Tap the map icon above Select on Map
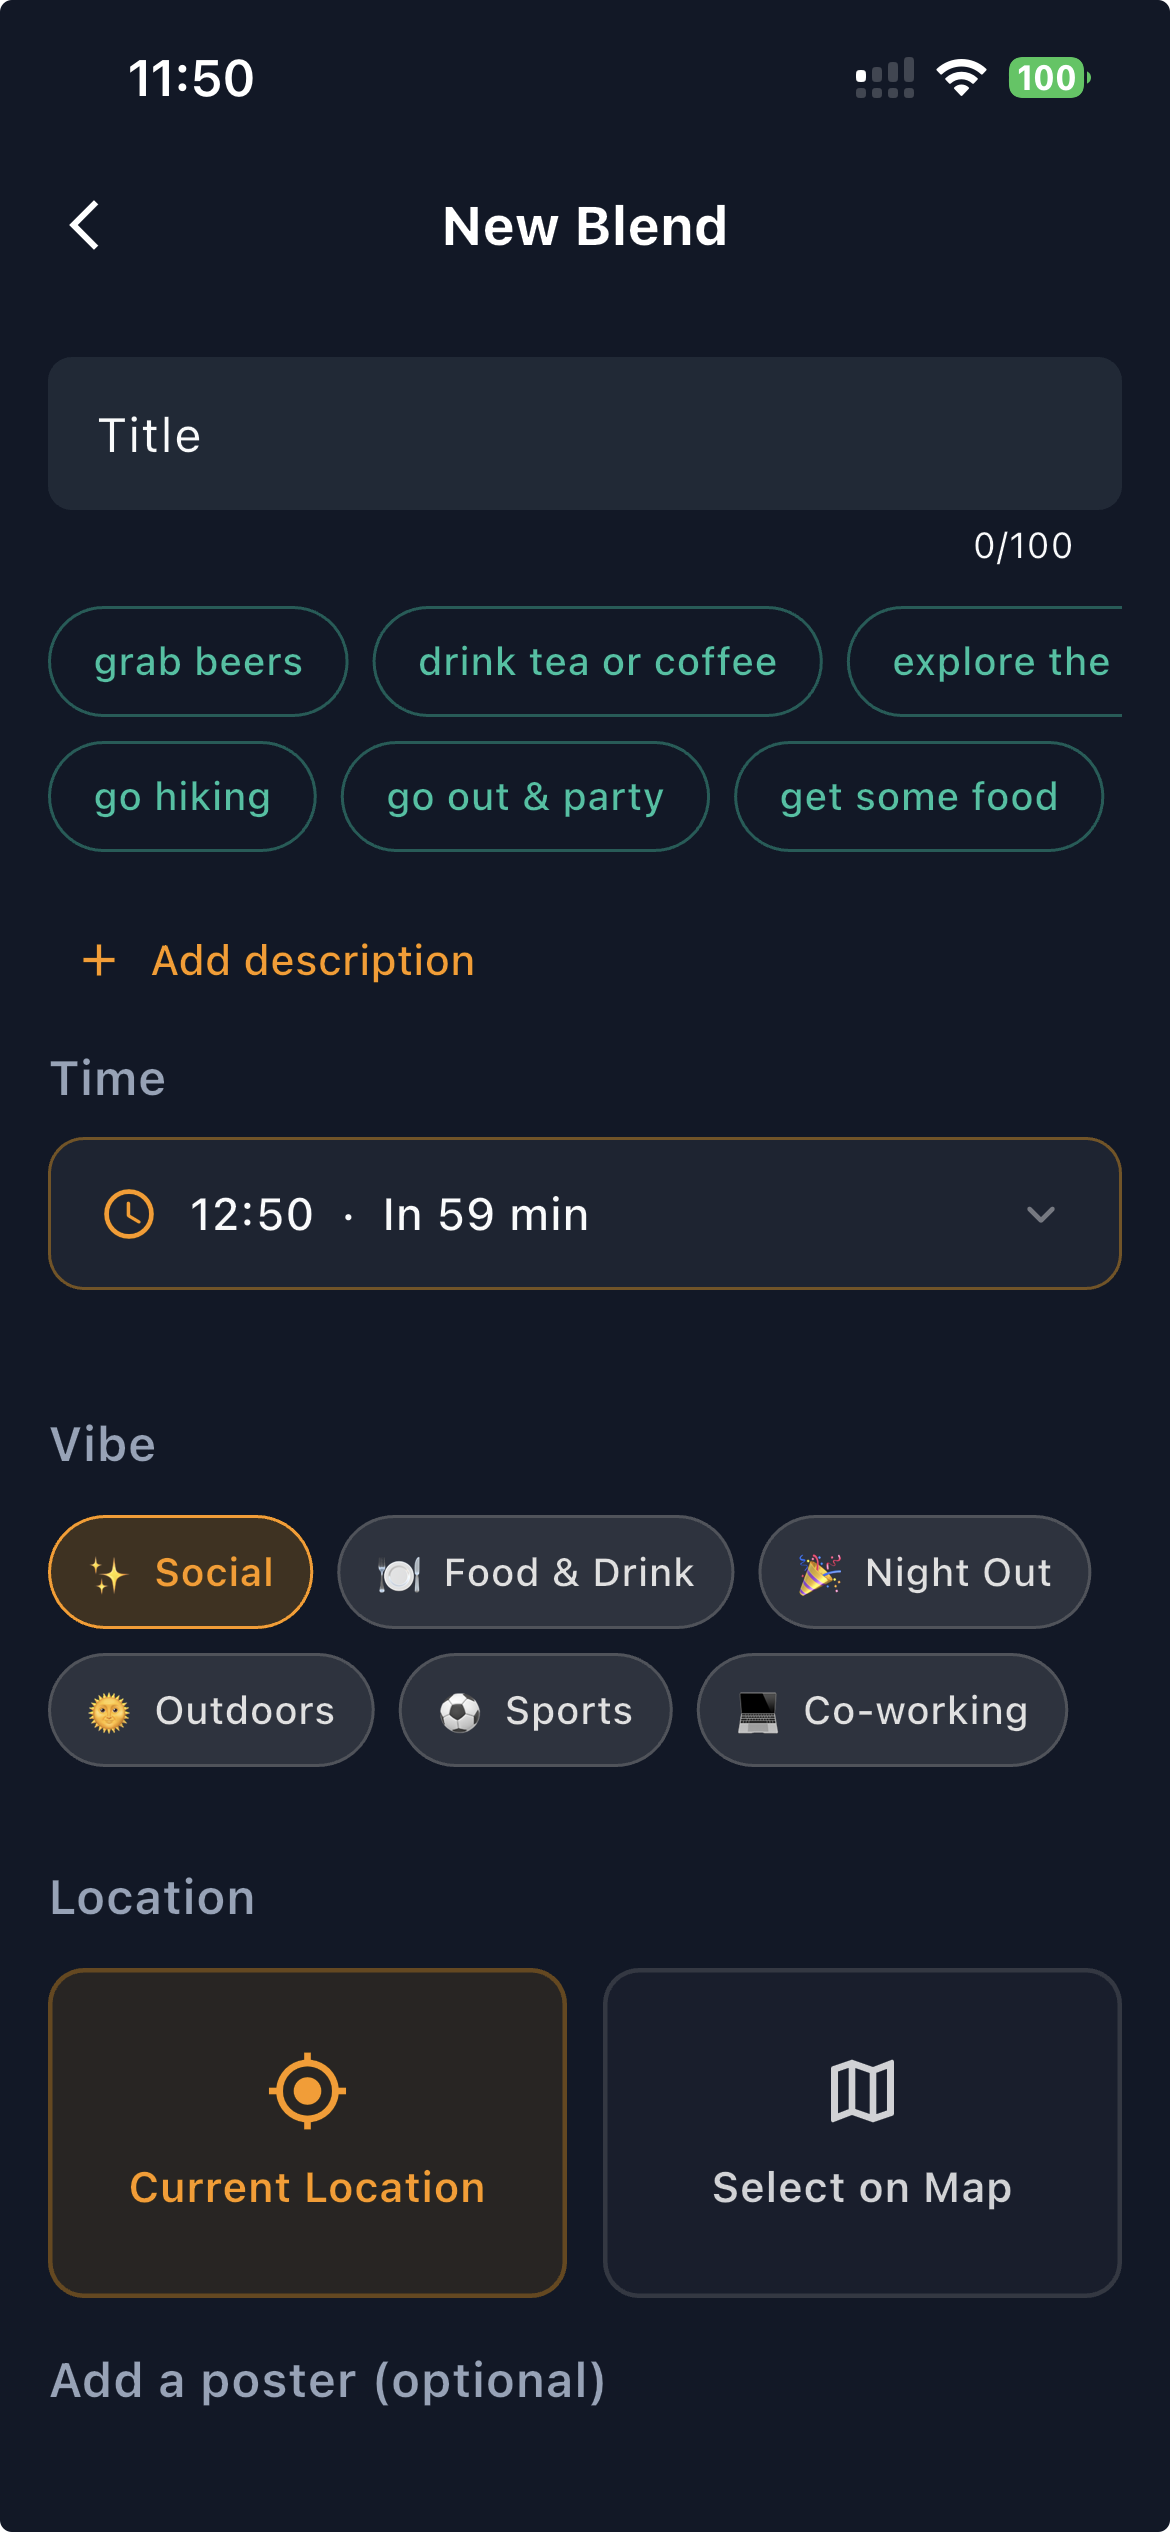This screenshot has width=1170, height=2532. tap(862, 2090)
